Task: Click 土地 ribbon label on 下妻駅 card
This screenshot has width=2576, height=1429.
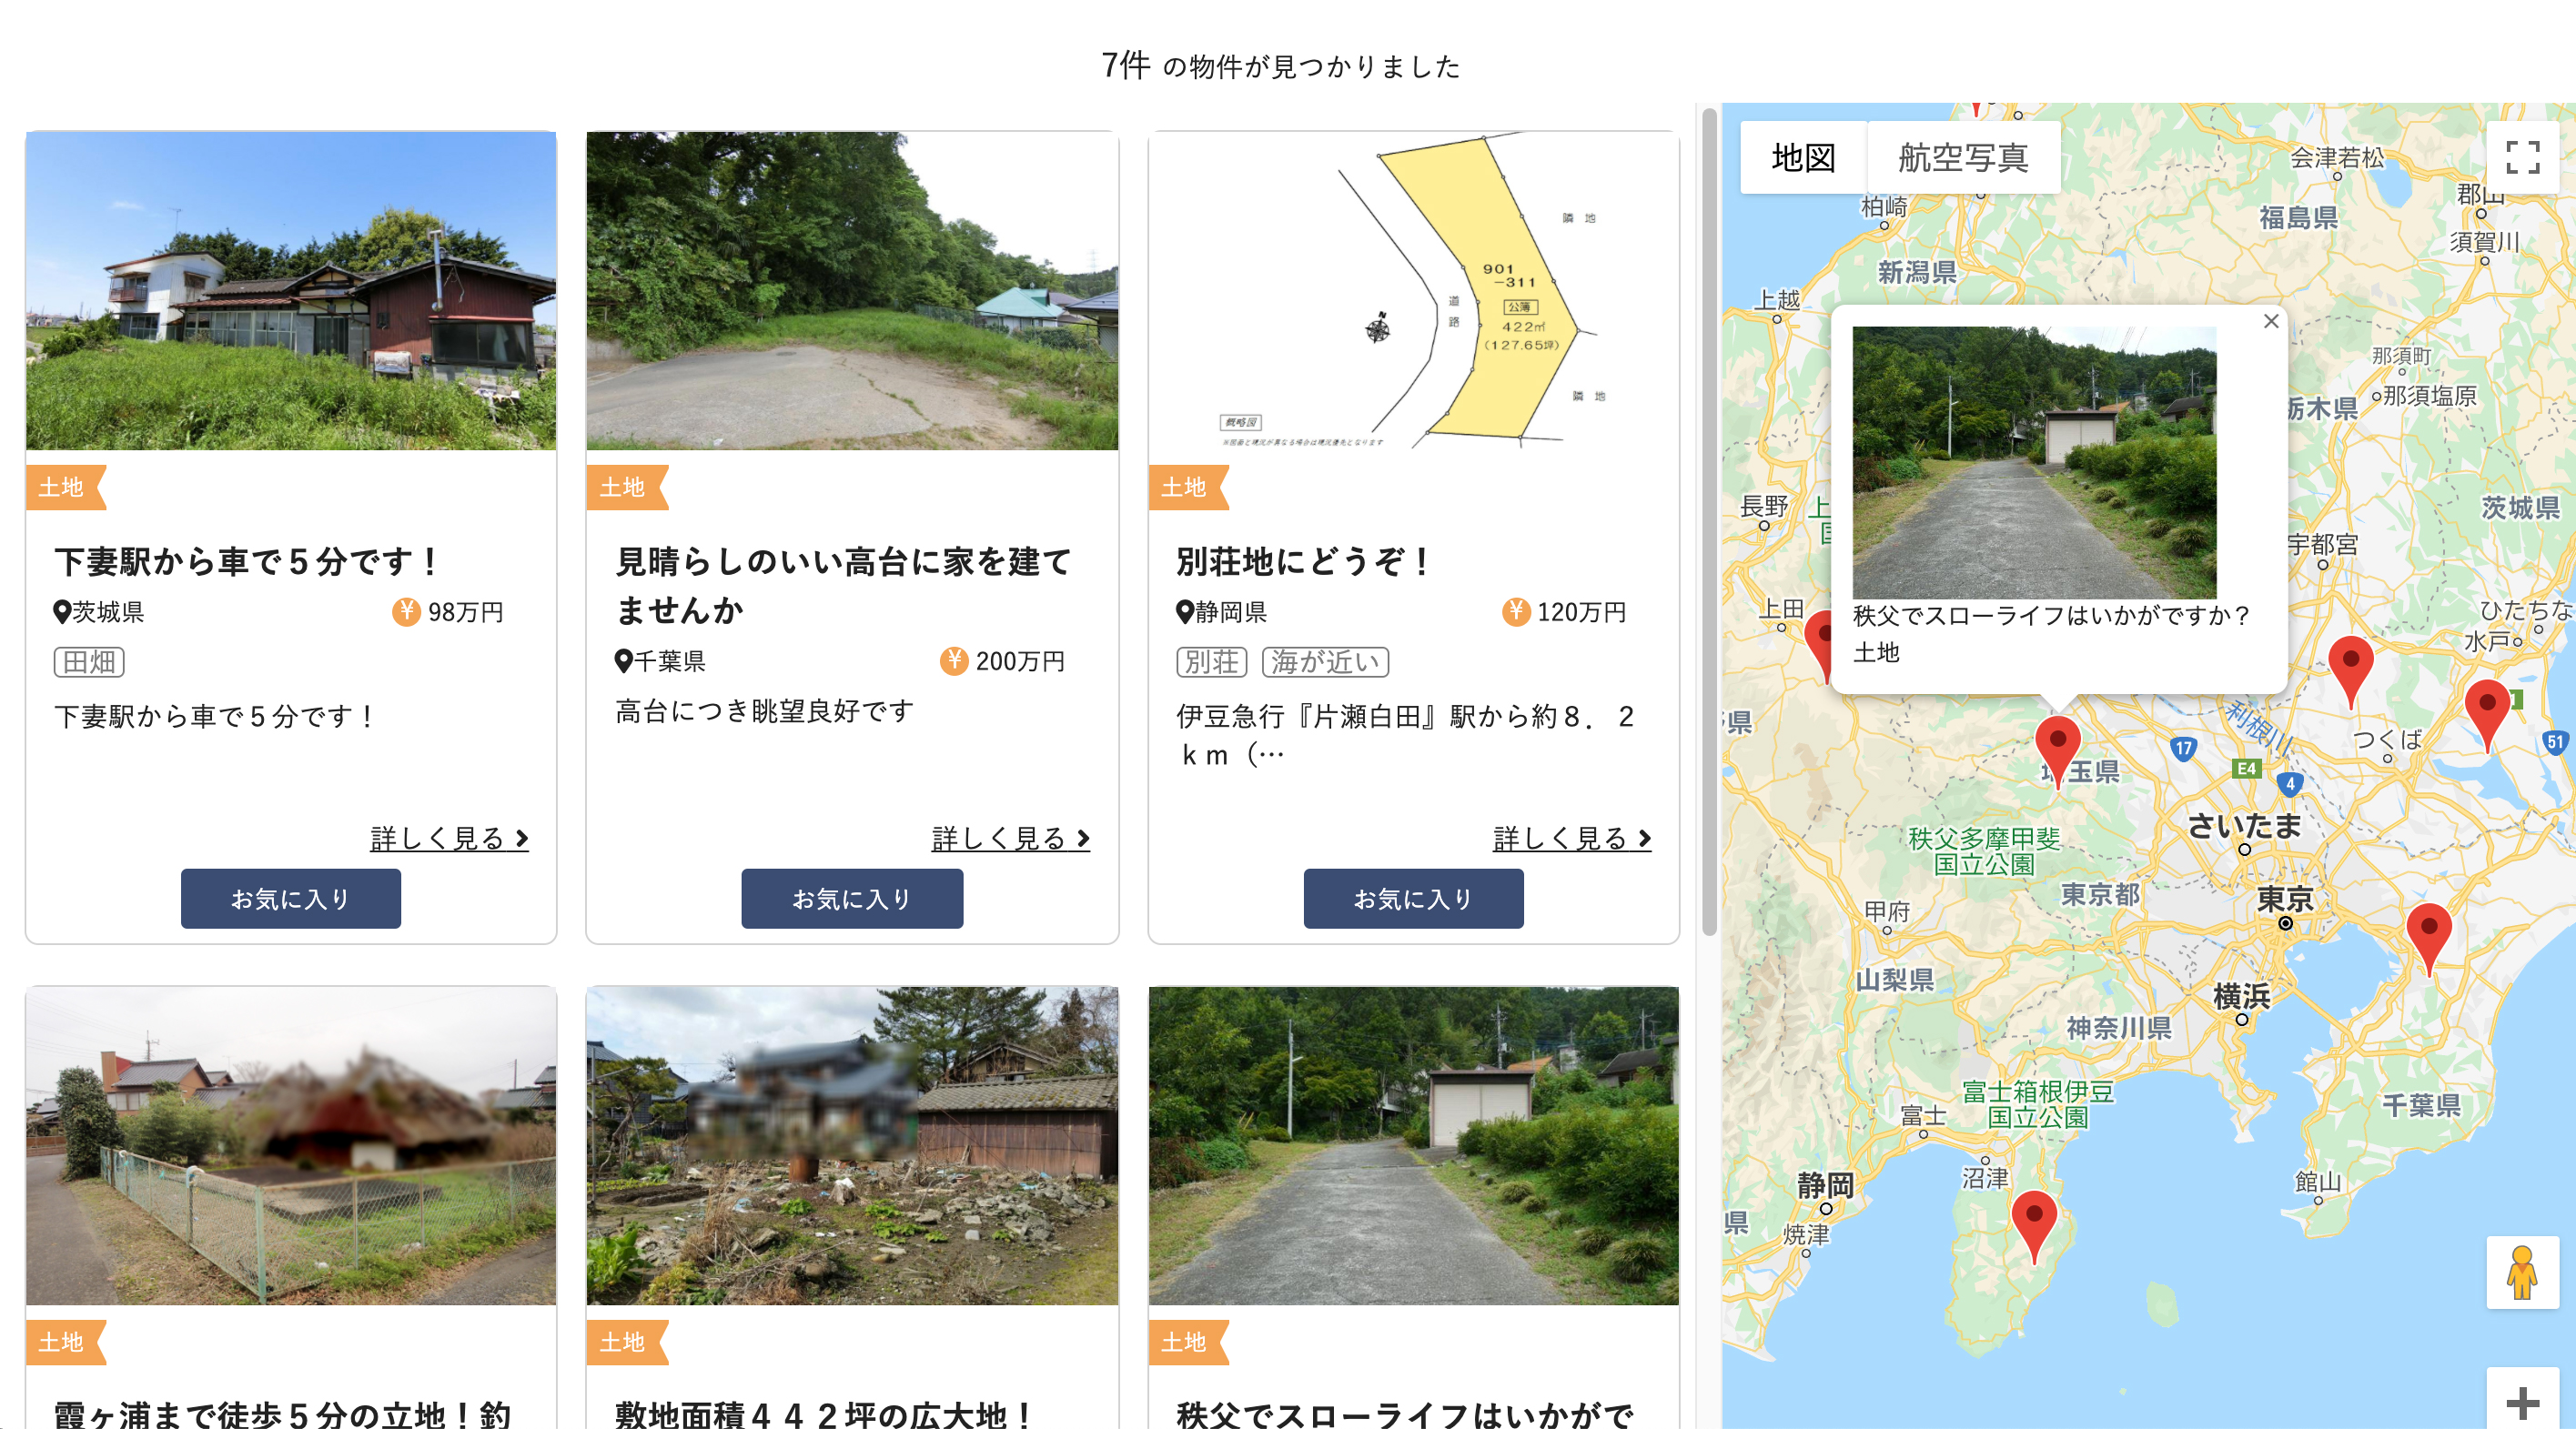Action: [x=65, y=487]
